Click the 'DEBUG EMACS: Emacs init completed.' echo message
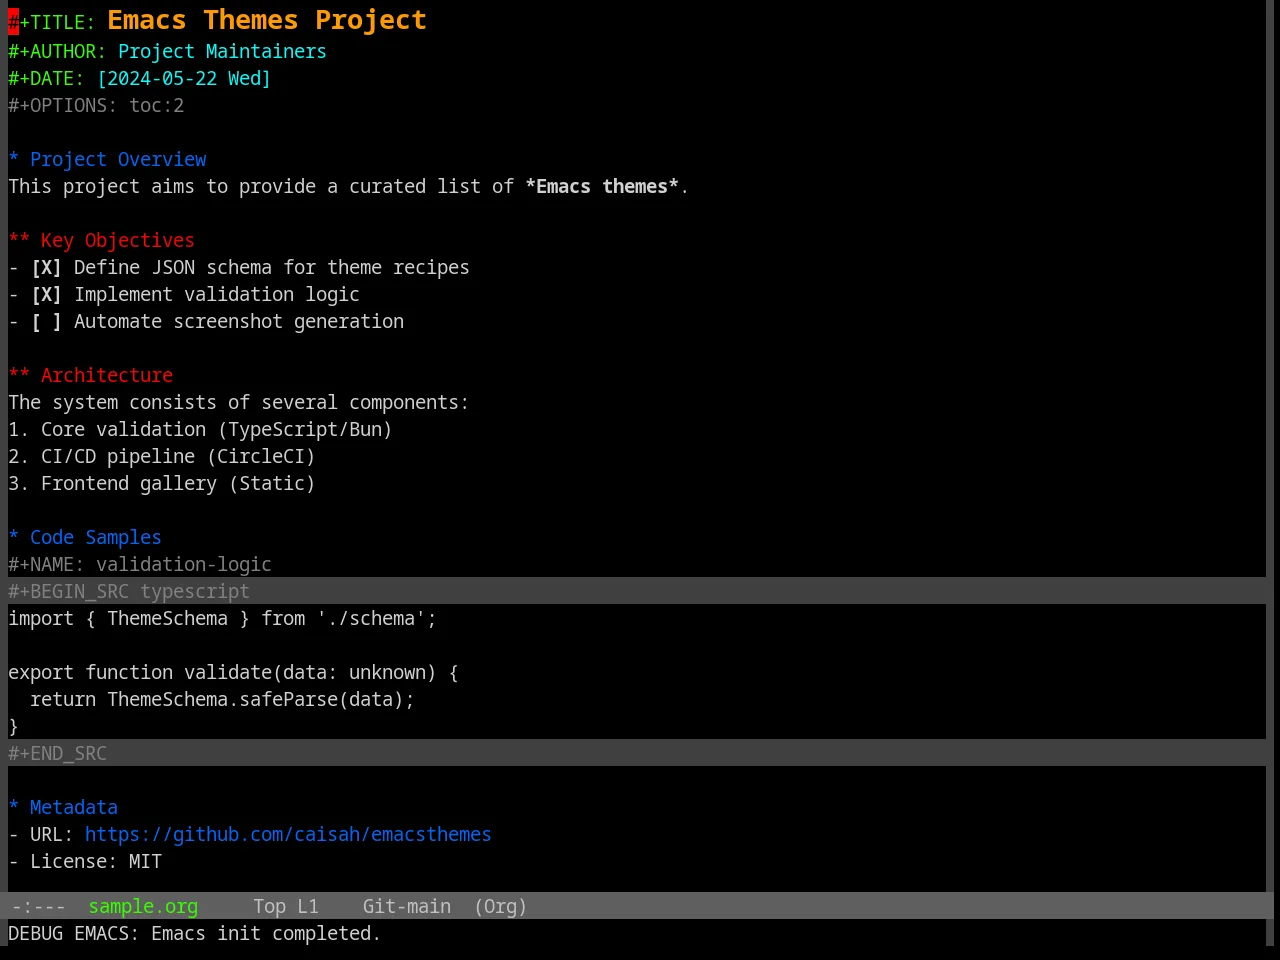Screen dimensions: 1280x960 (195, 933)
